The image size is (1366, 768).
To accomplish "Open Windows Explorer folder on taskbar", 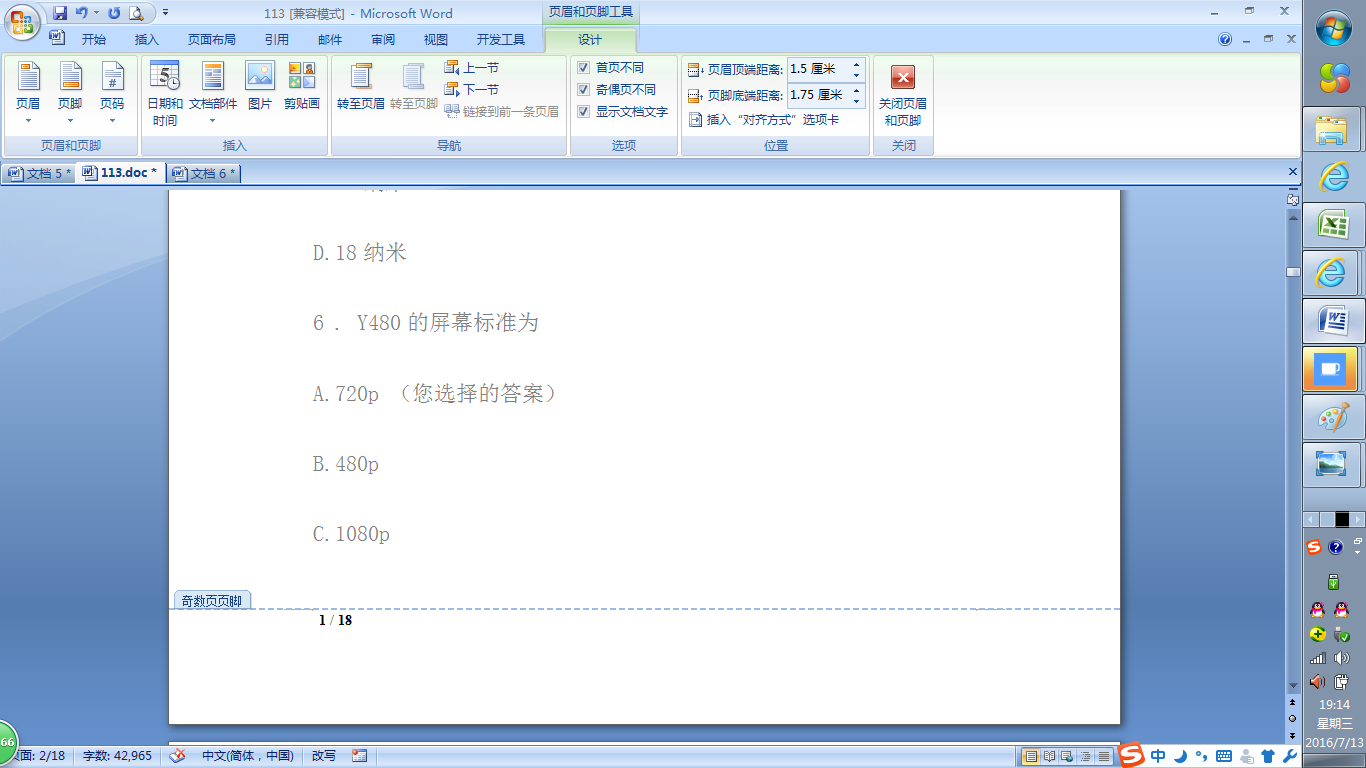I will click(1331, 128).
